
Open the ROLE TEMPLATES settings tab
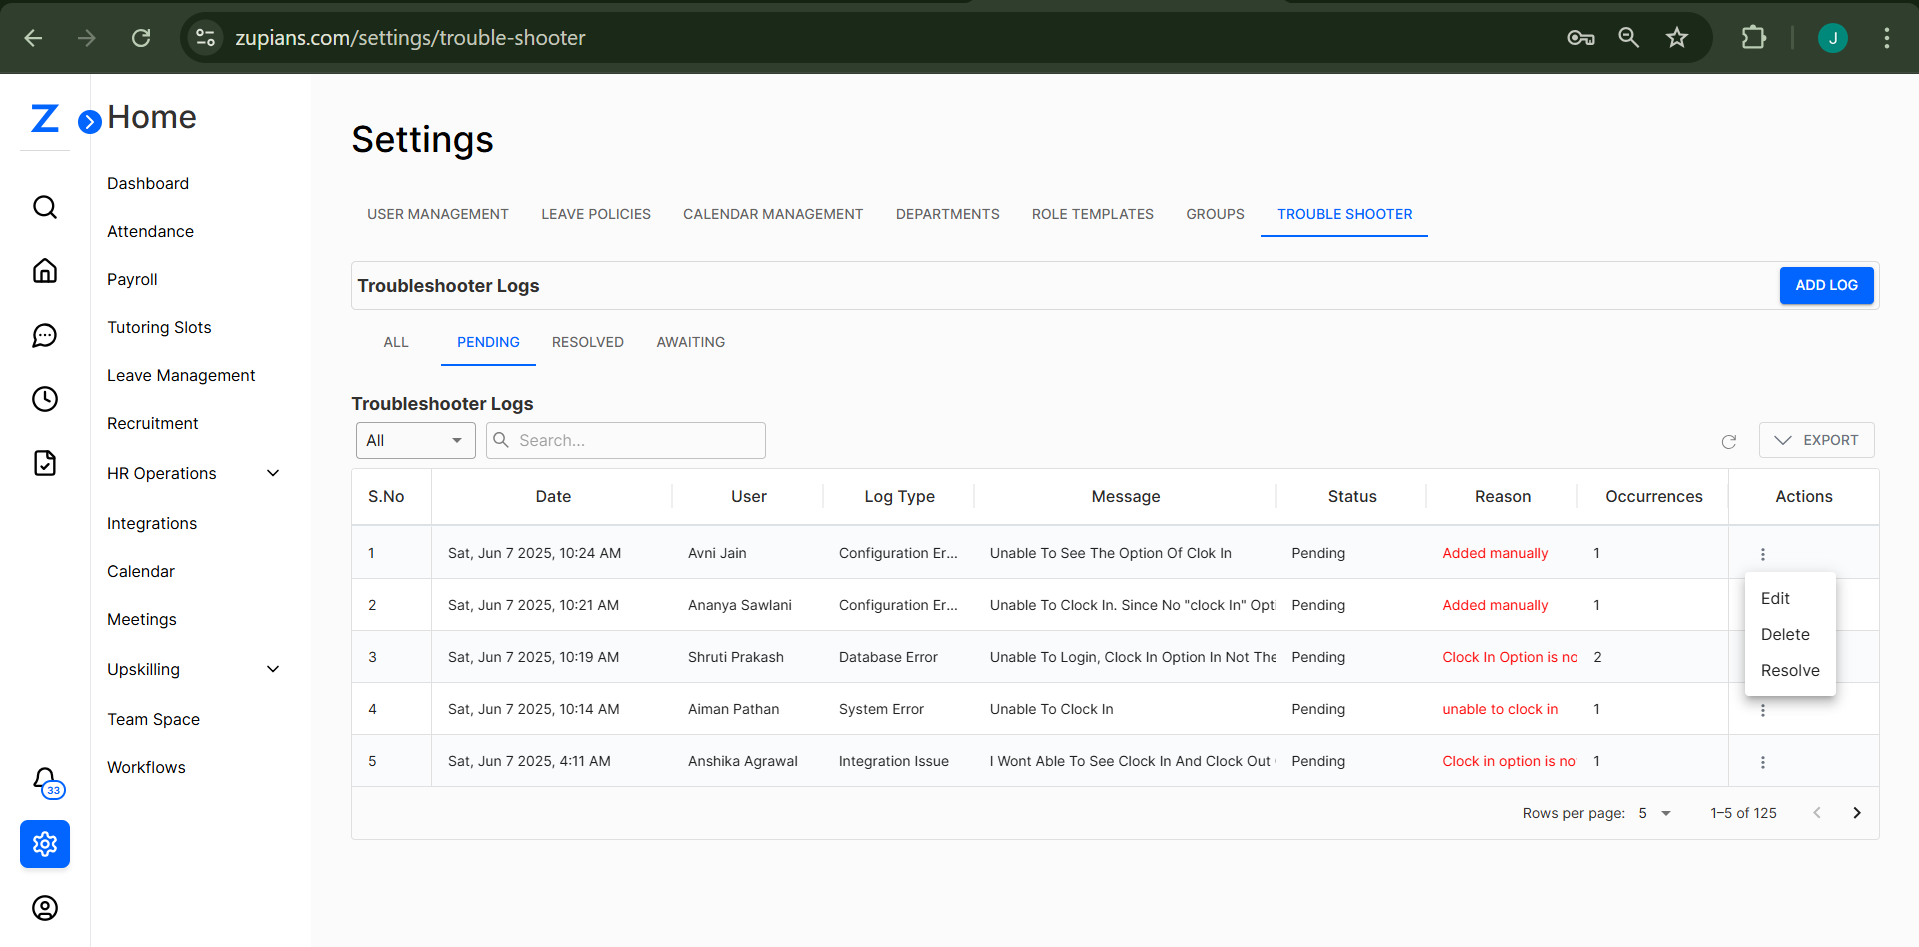pyautogui.click(x=1092, y=214)
